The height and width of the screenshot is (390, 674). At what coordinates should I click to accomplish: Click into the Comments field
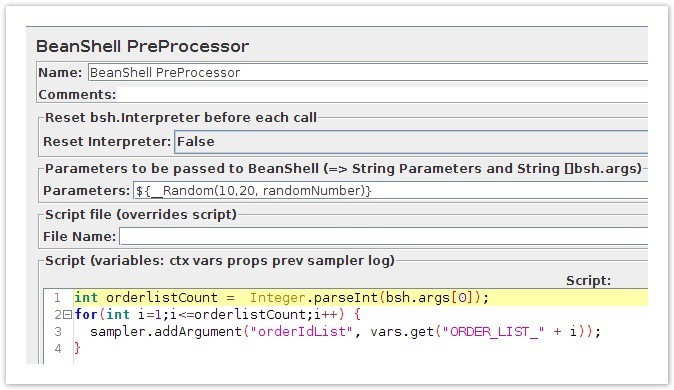tap(383, 95)
